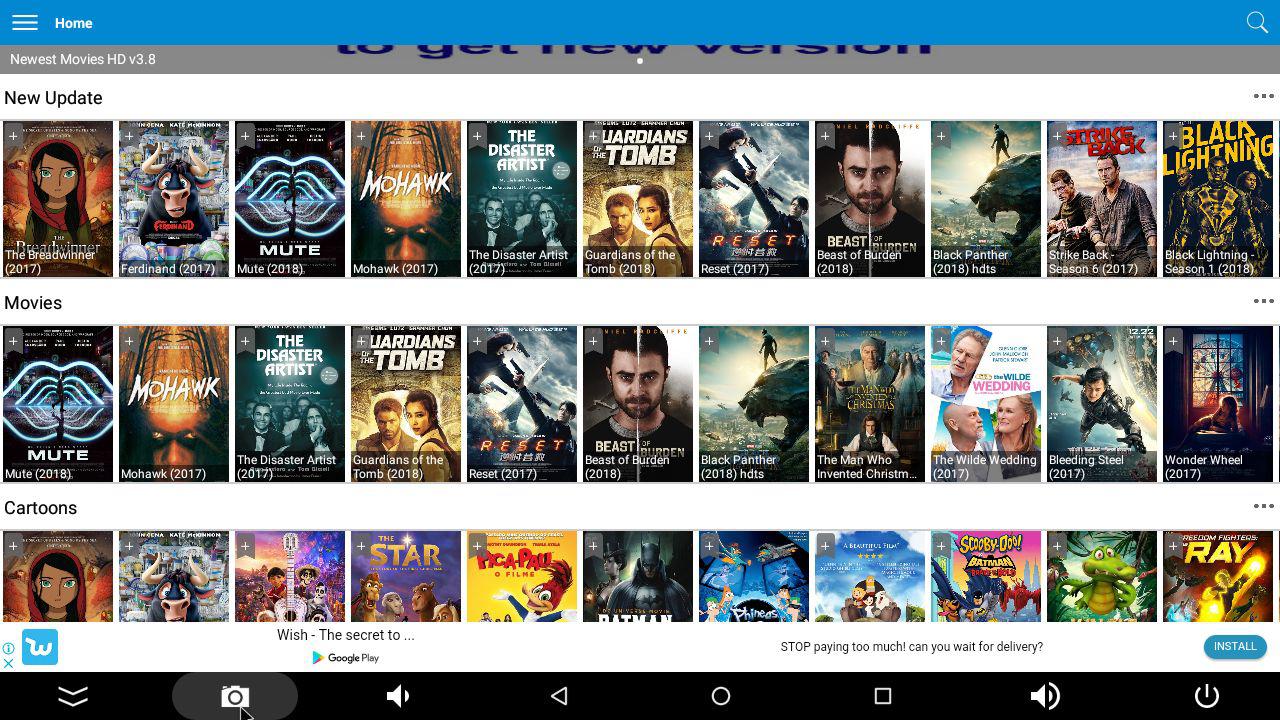Screen dimensions: 1280x720
Task: Open the Movies section's three-dot menu
Action: 1263,301
